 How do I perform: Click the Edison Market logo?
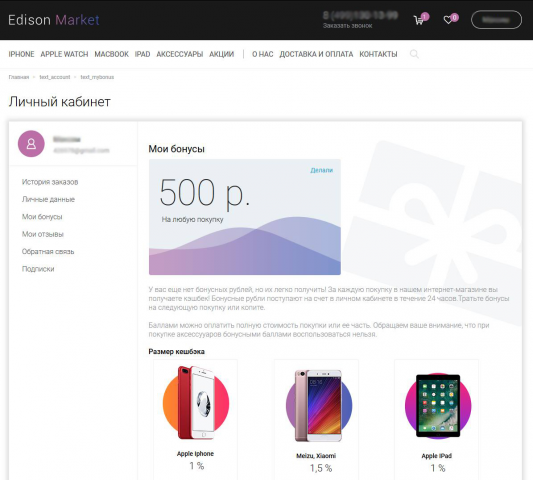54,20
